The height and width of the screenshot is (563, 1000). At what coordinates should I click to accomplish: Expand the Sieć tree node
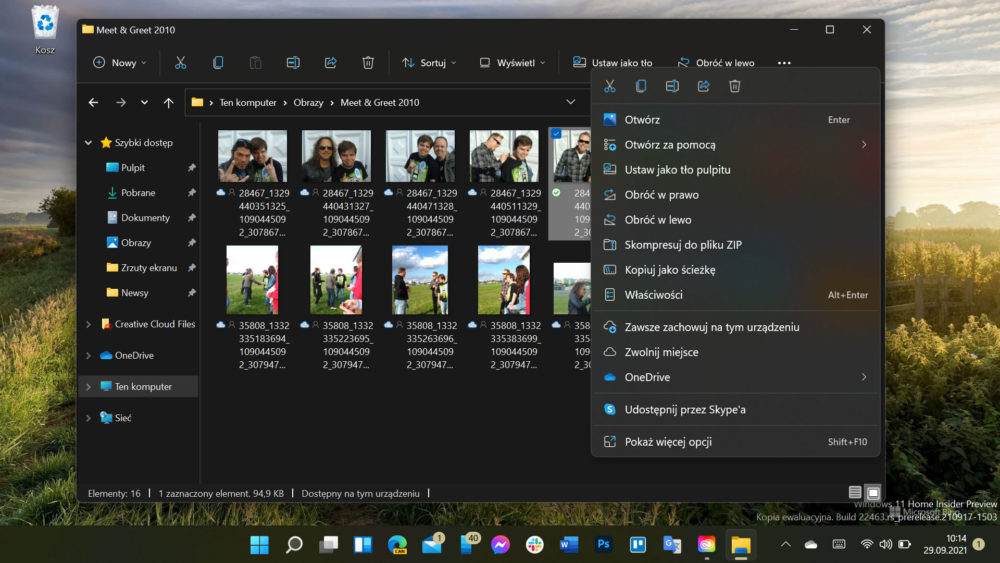coord(89,418)
